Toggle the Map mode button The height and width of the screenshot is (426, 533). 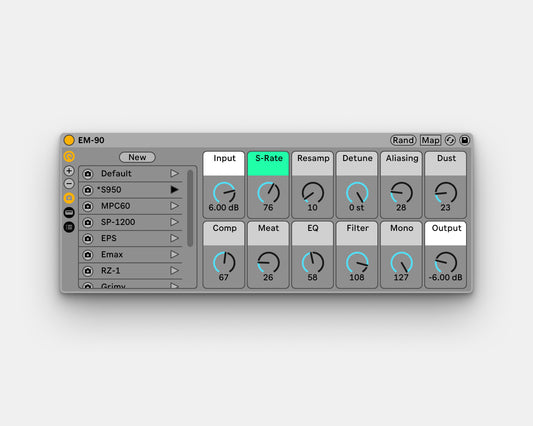coord(430,140)
